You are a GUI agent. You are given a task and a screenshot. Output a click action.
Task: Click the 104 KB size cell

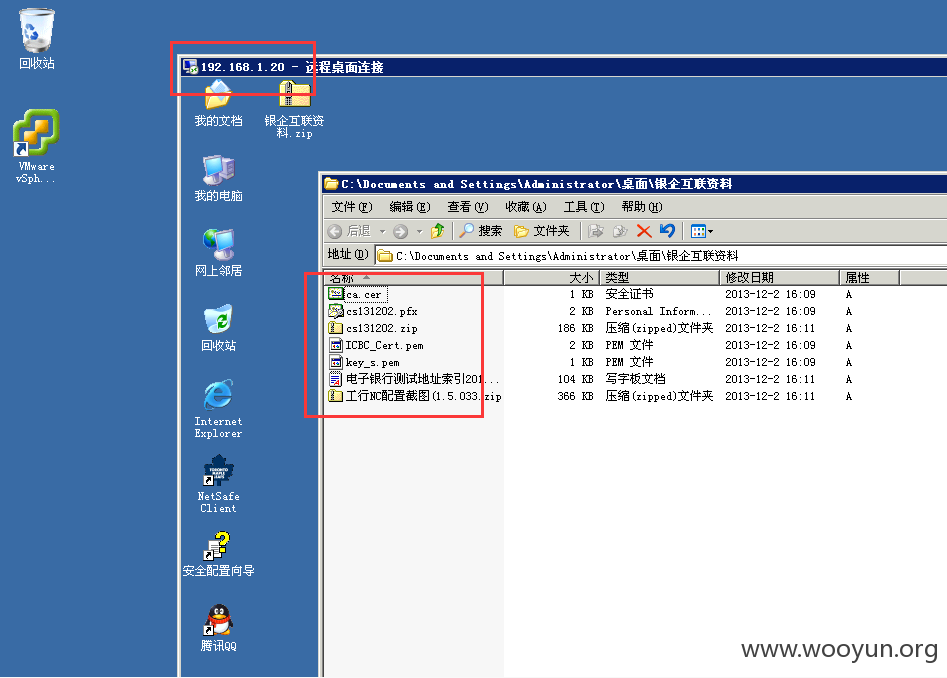pos(576,379)
